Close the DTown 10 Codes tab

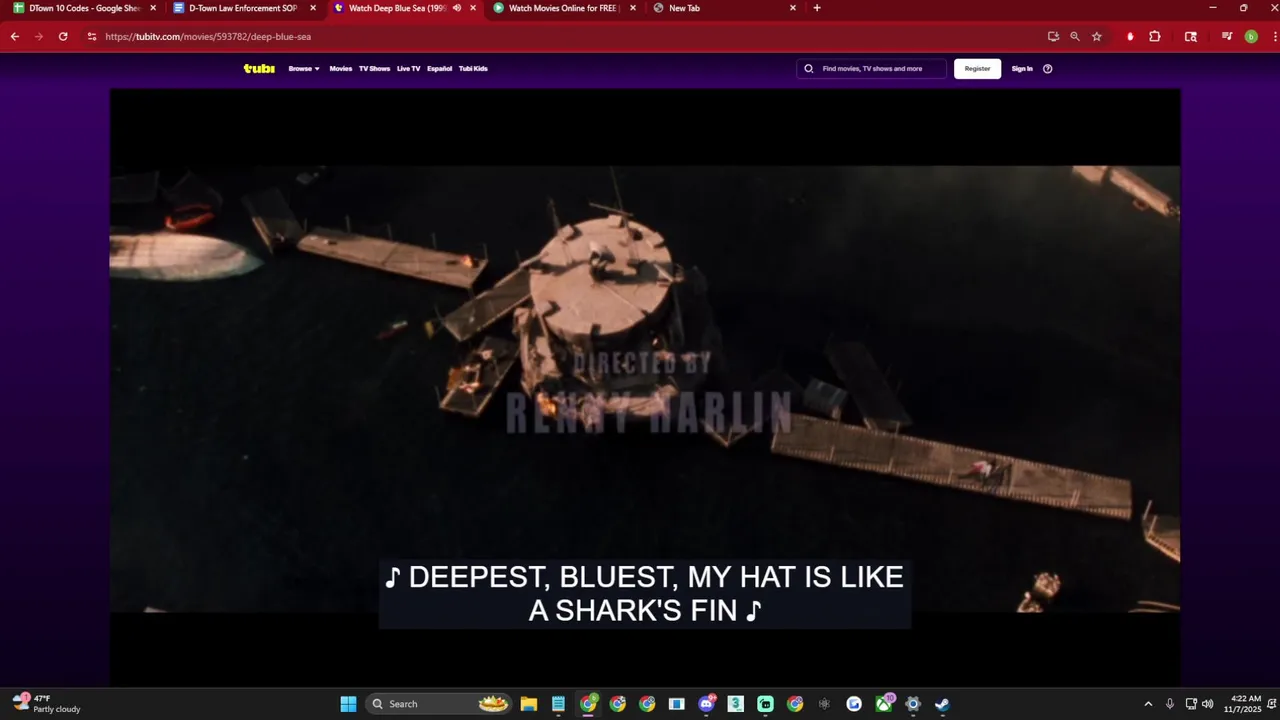pyautogui.click(x=153, y=8)
